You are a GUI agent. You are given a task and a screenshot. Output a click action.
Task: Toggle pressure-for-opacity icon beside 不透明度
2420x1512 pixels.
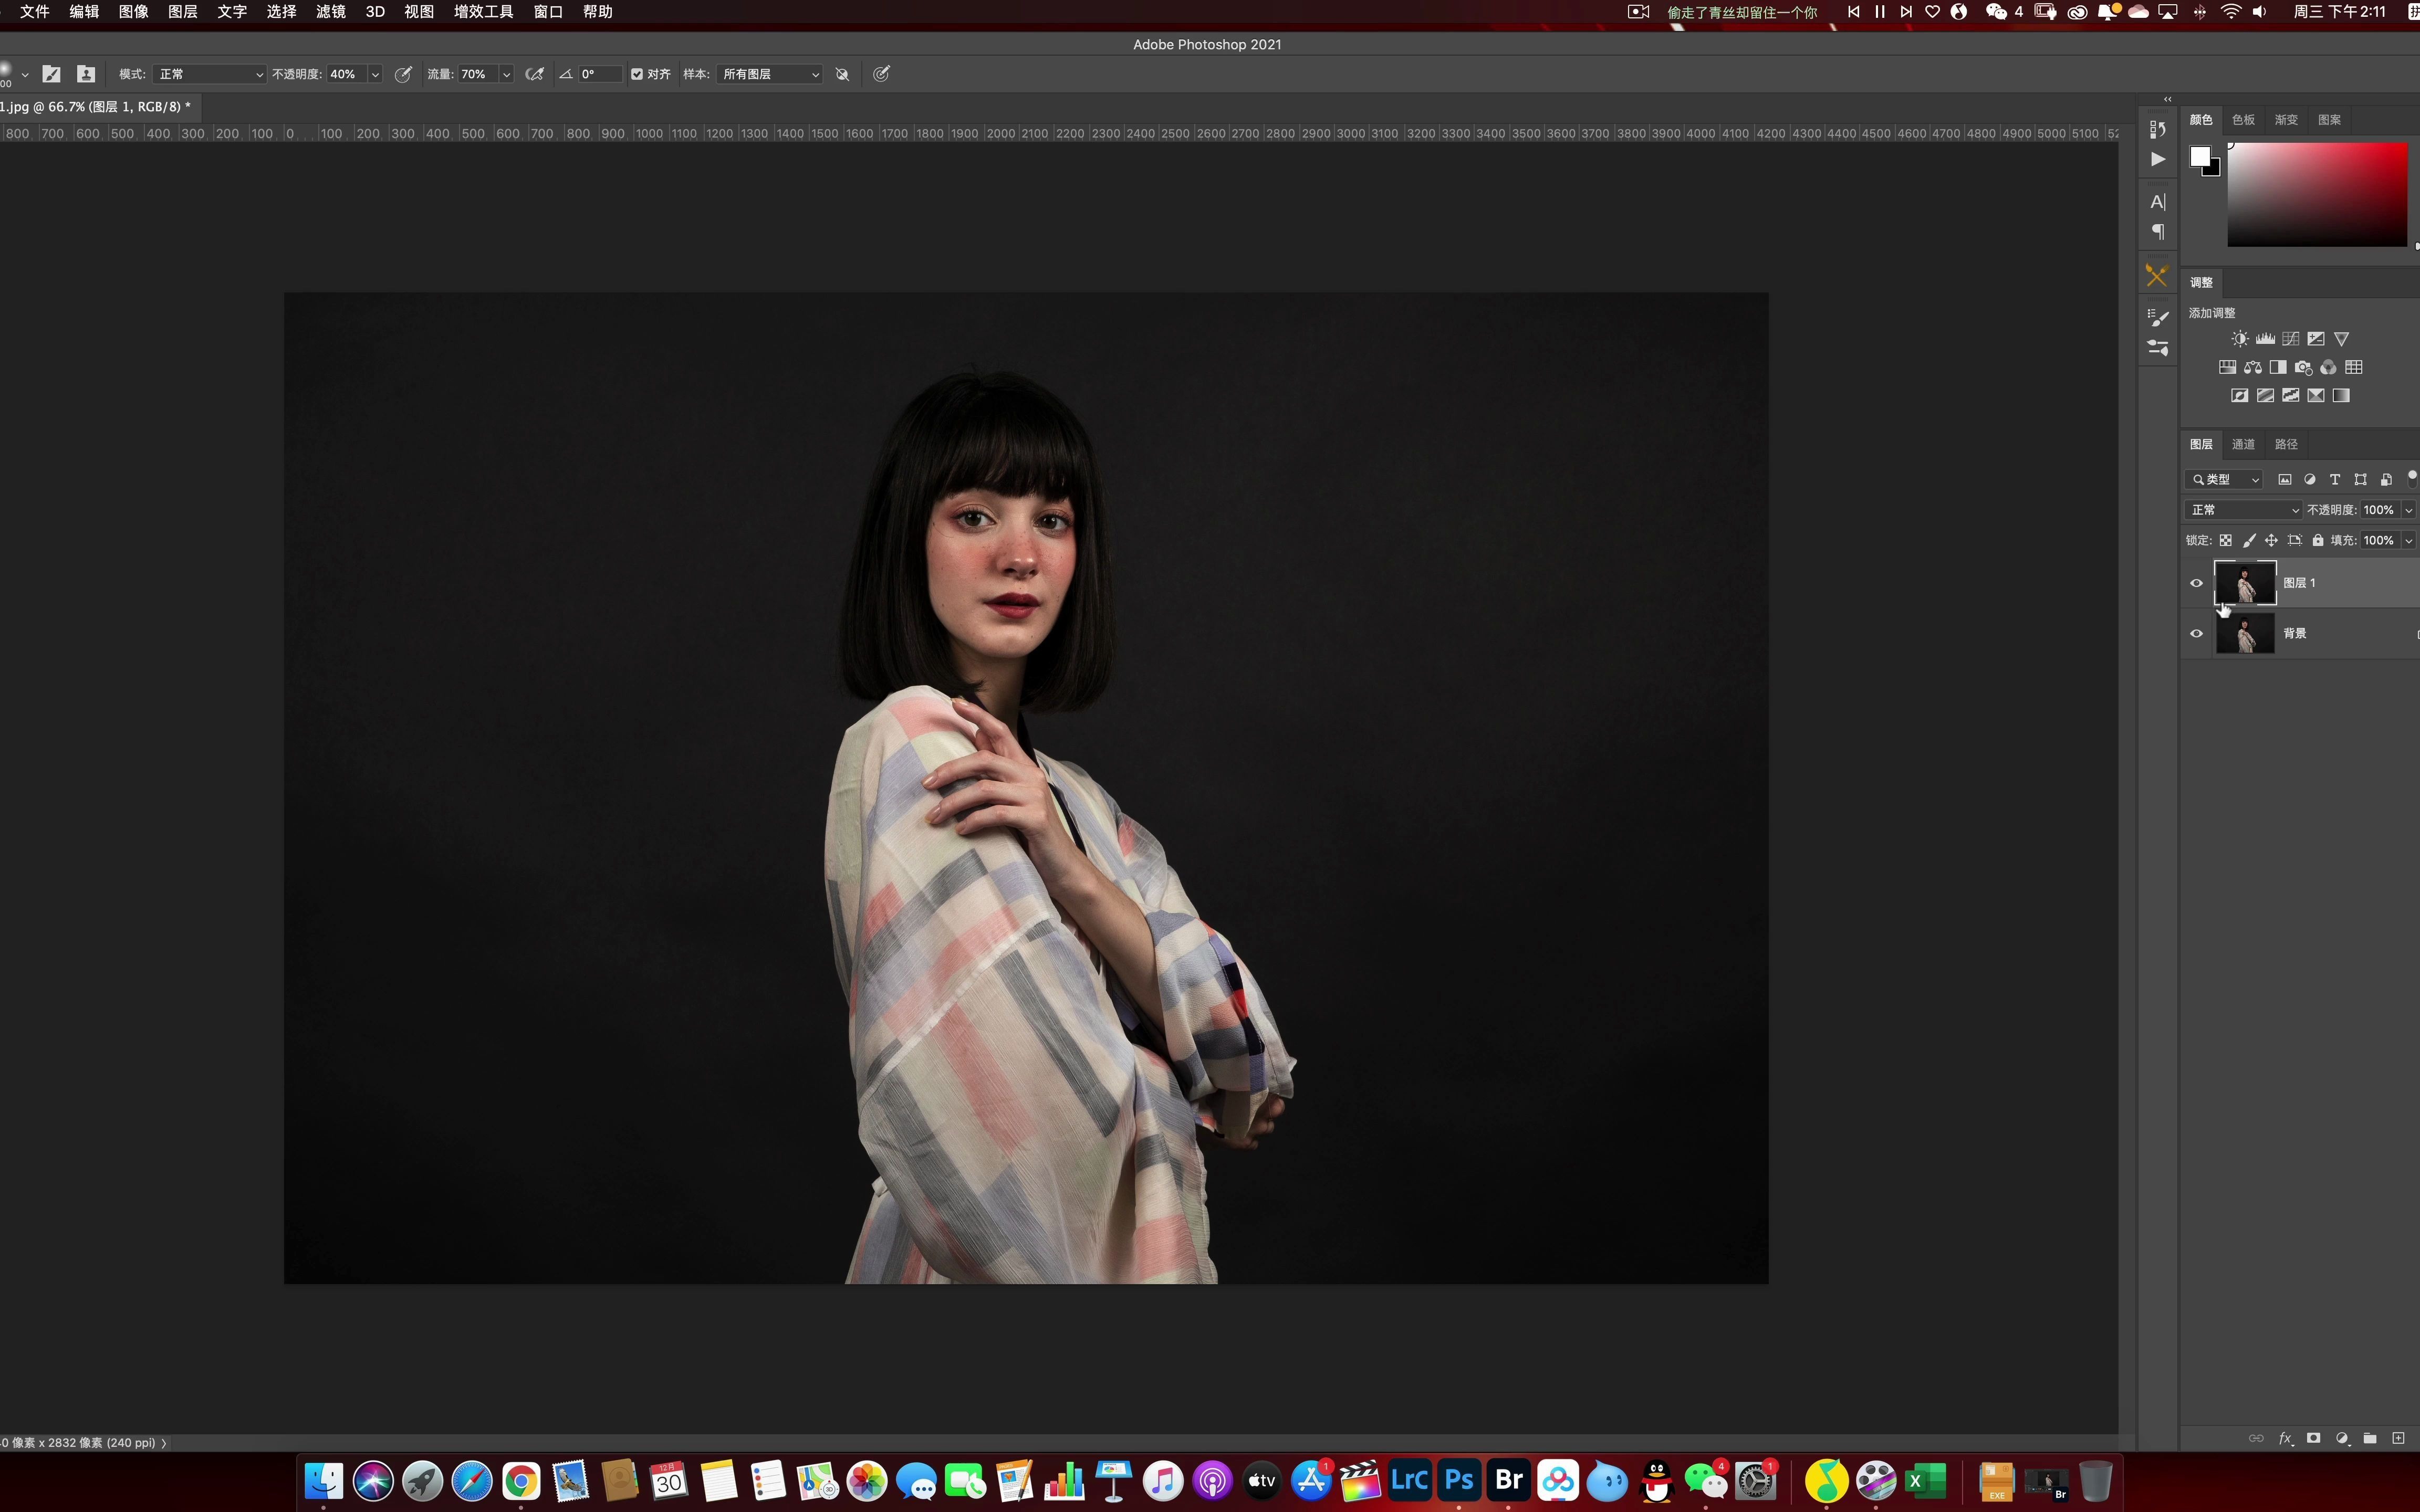[403, 74]
